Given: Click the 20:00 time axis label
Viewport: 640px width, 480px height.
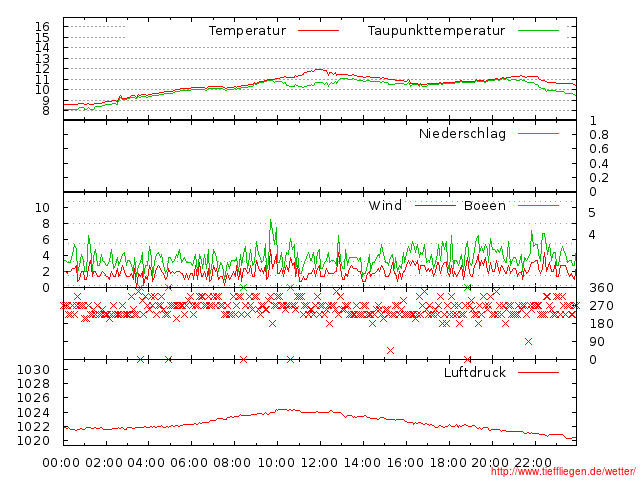Looking at the screenshot, I should coord(490,462).
